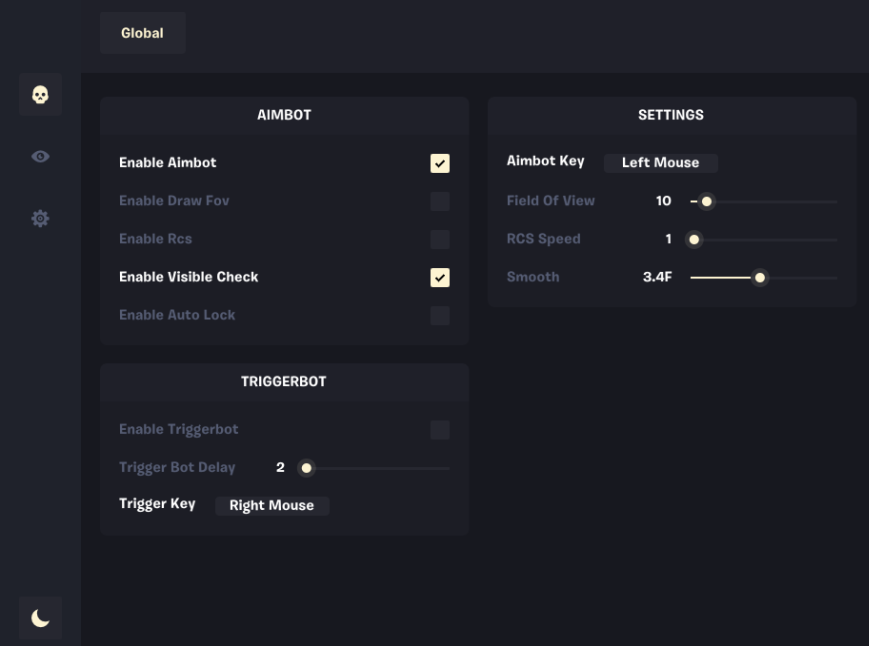The height and width of the screenshot is (646, 869).
Task: Click the Trigger Bot Delay slider handle
Action: [x=306, y=469]
